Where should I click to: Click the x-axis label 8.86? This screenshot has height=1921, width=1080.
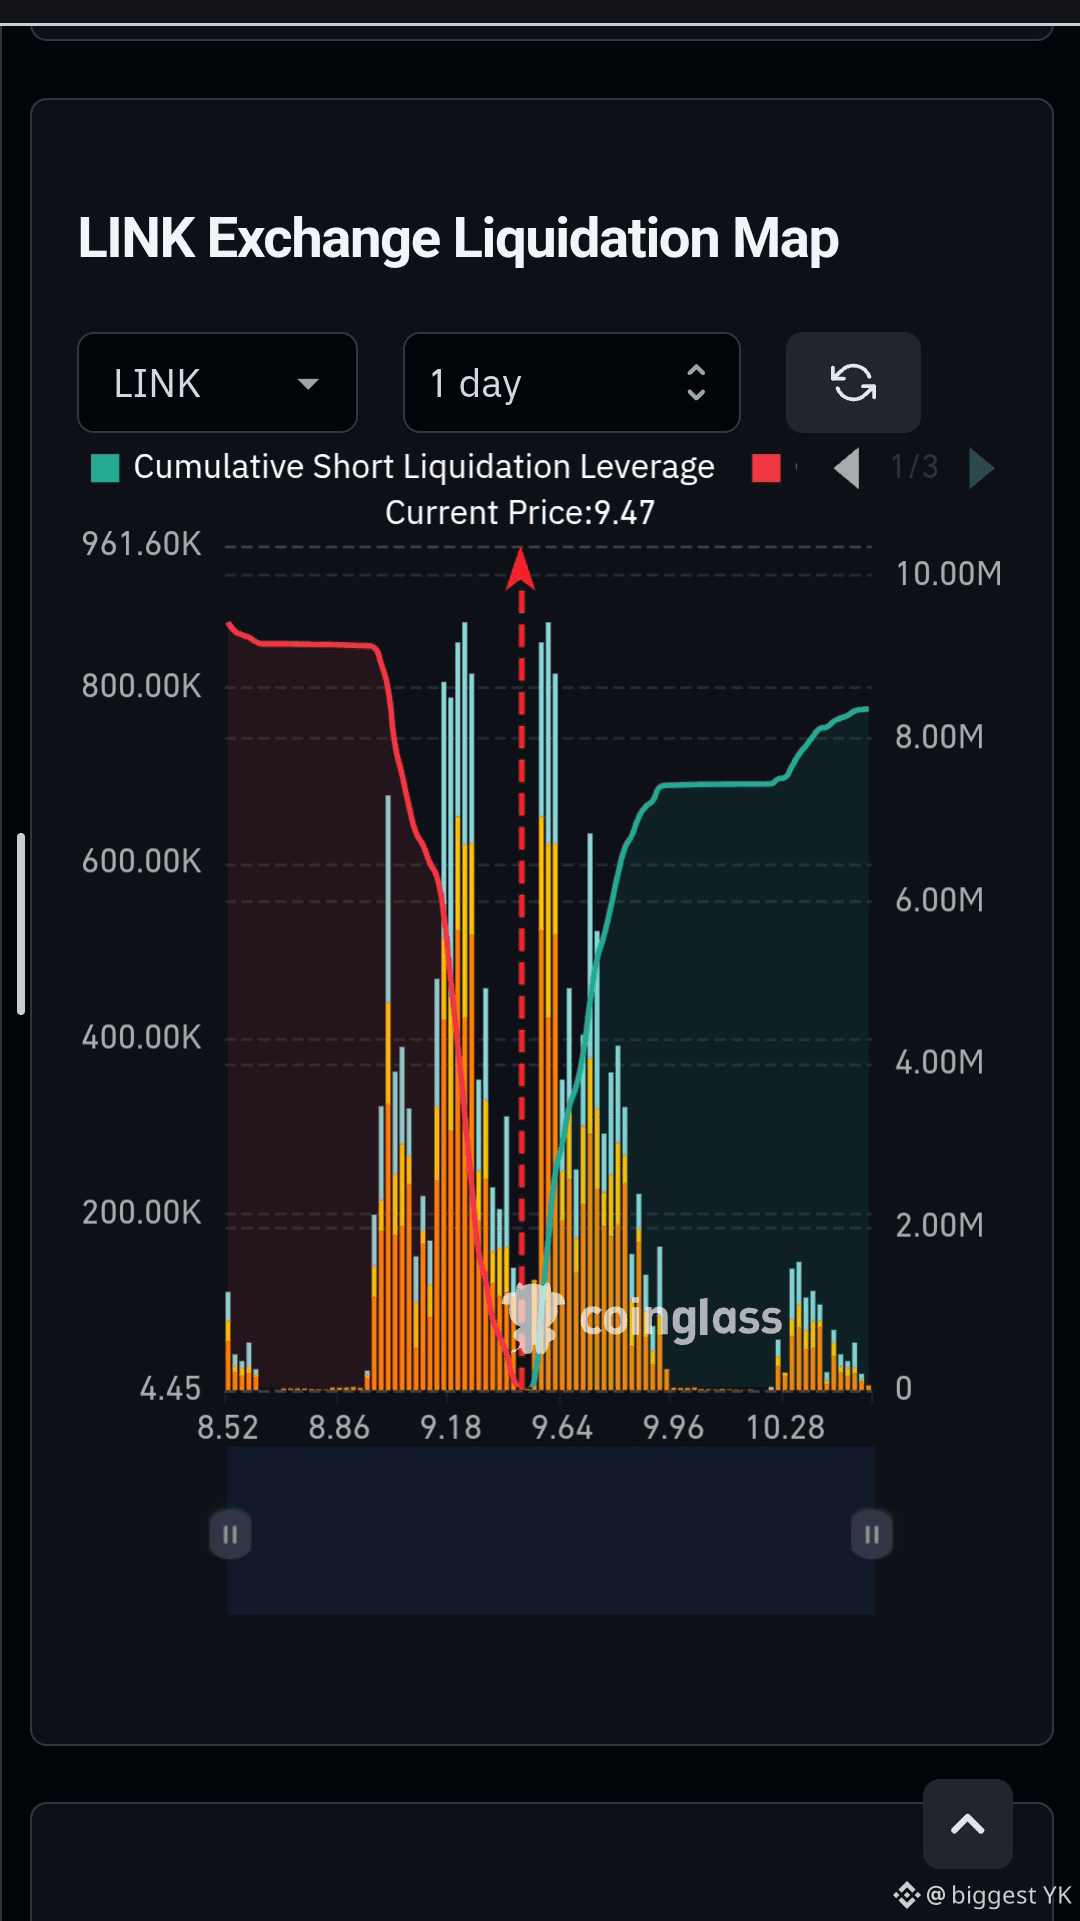click(x=339, y=1427)
